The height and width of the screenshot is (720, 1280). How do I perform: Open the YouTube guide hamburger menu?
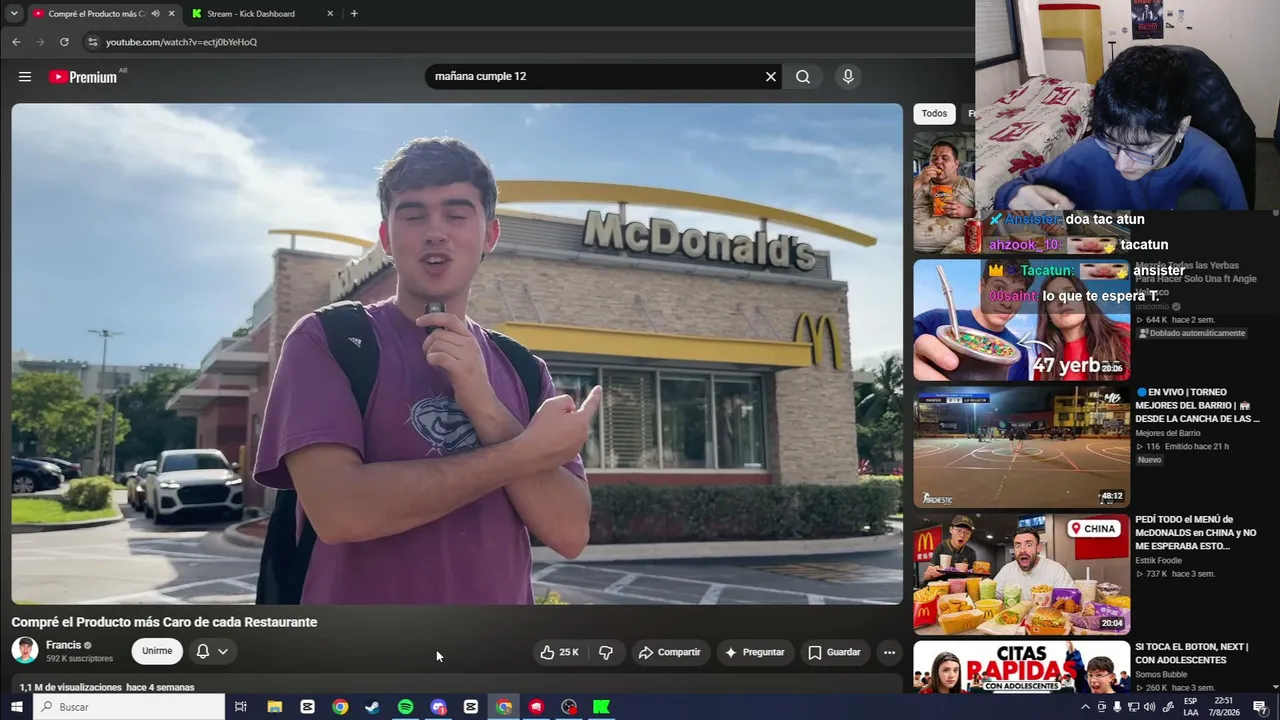point(25,77)
